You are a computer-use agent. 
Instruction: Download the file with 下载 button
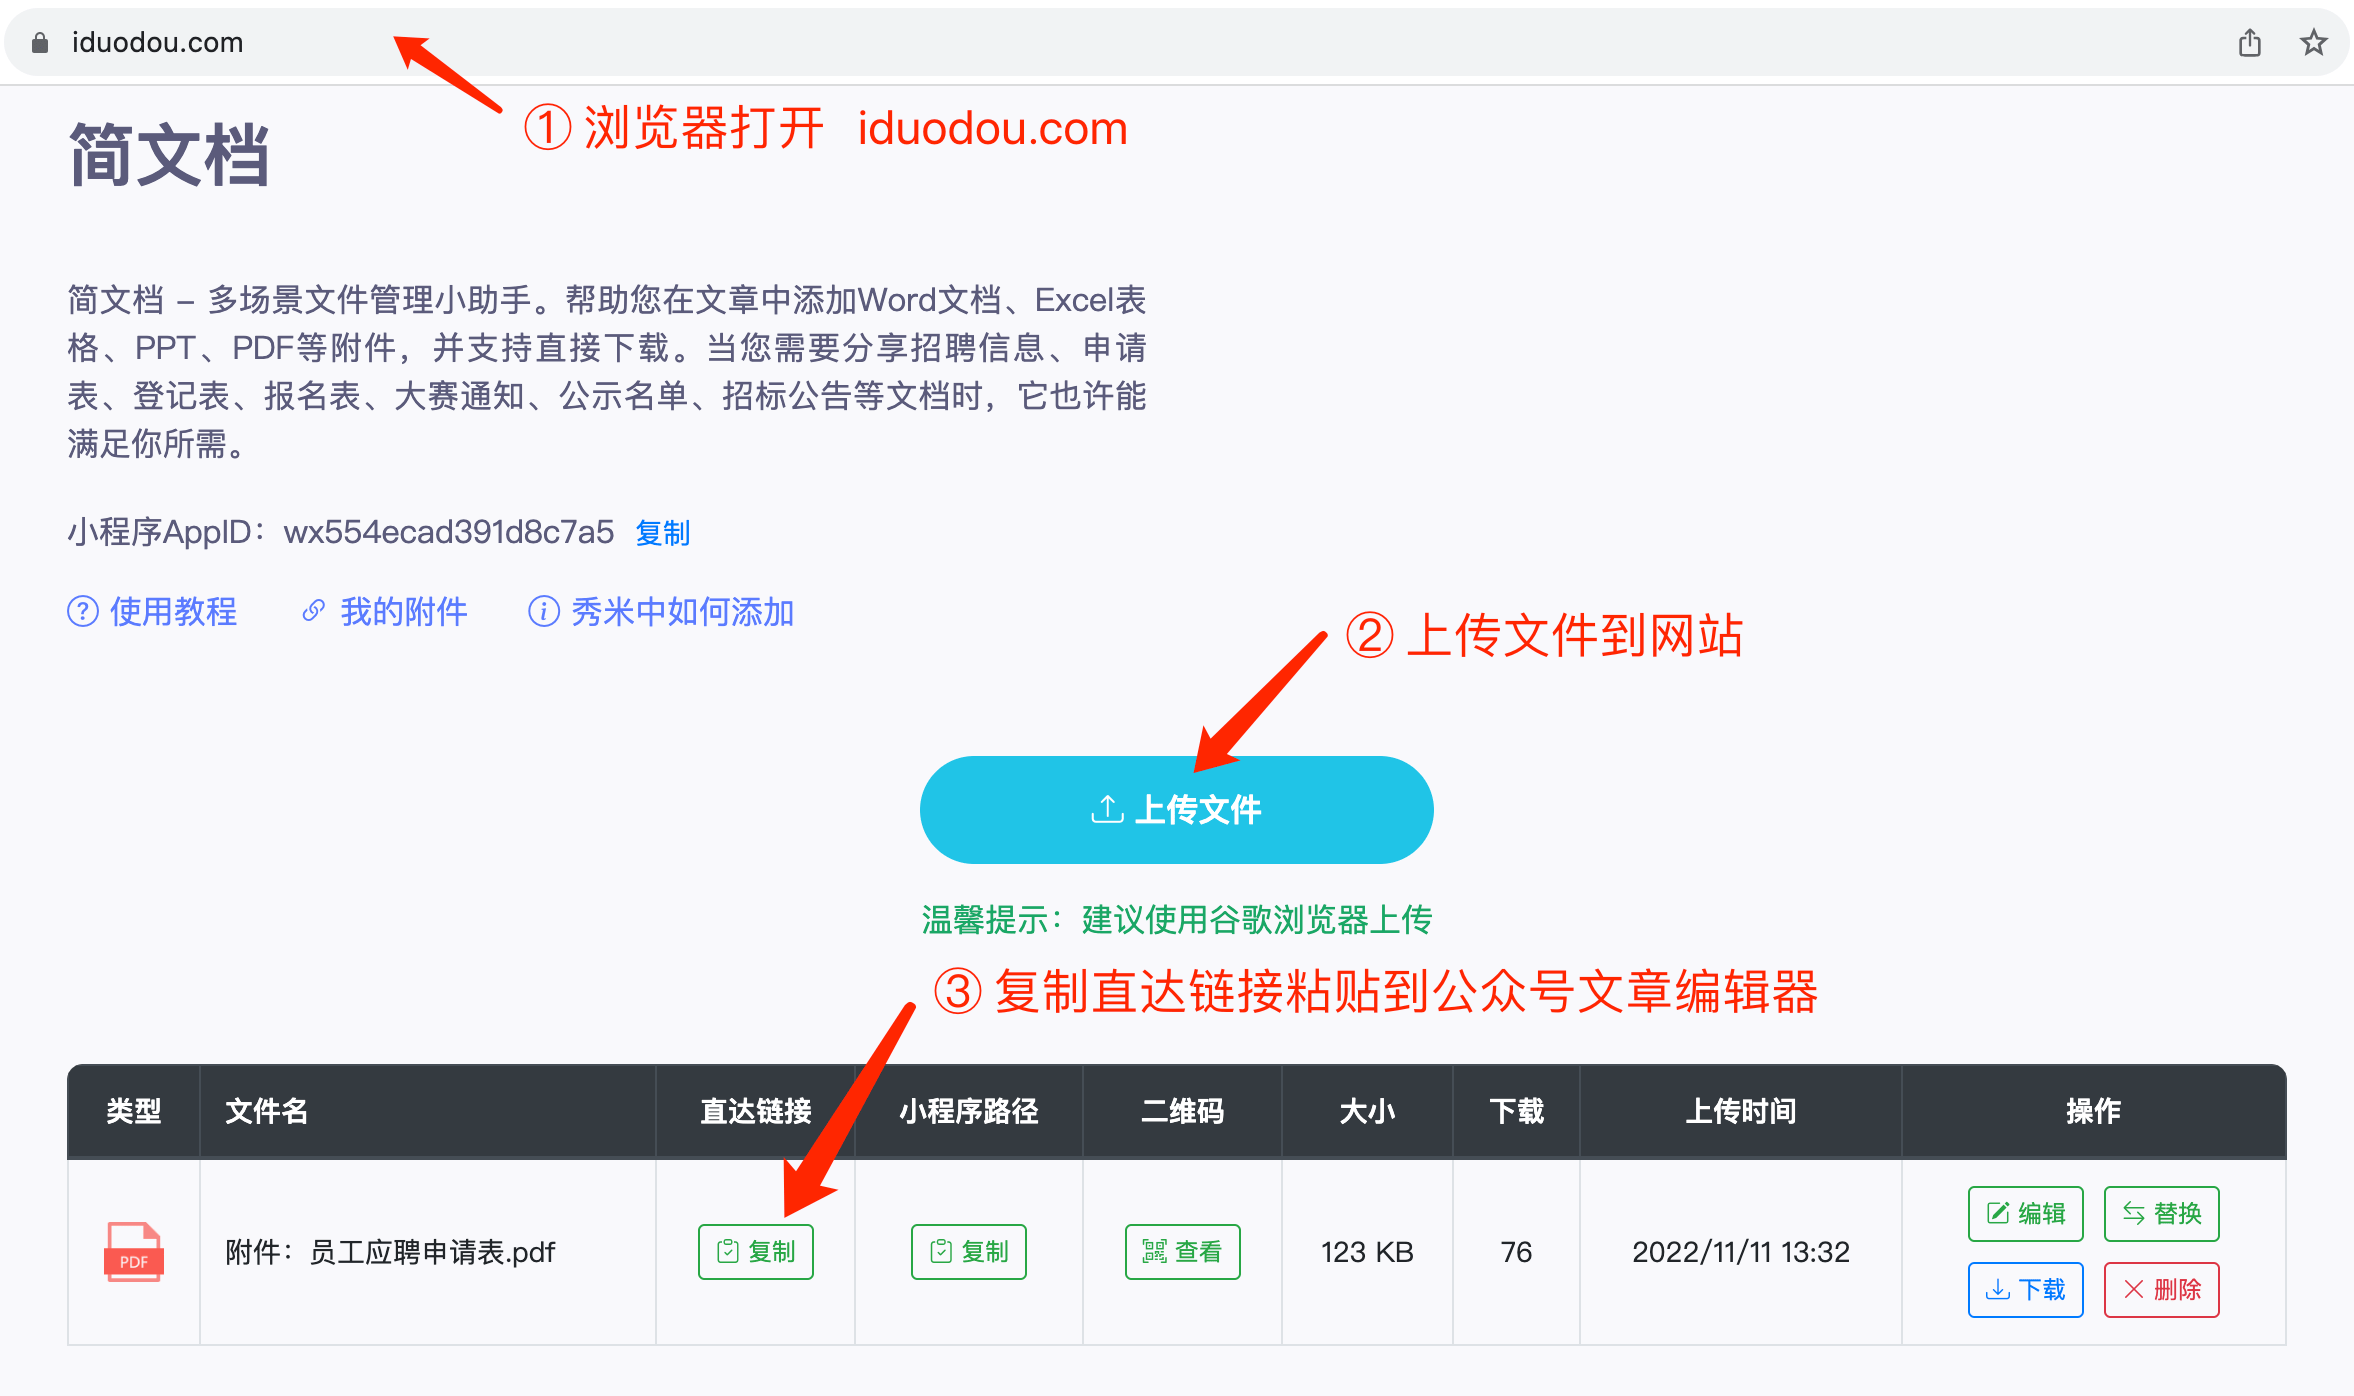click(2026, 1290)
